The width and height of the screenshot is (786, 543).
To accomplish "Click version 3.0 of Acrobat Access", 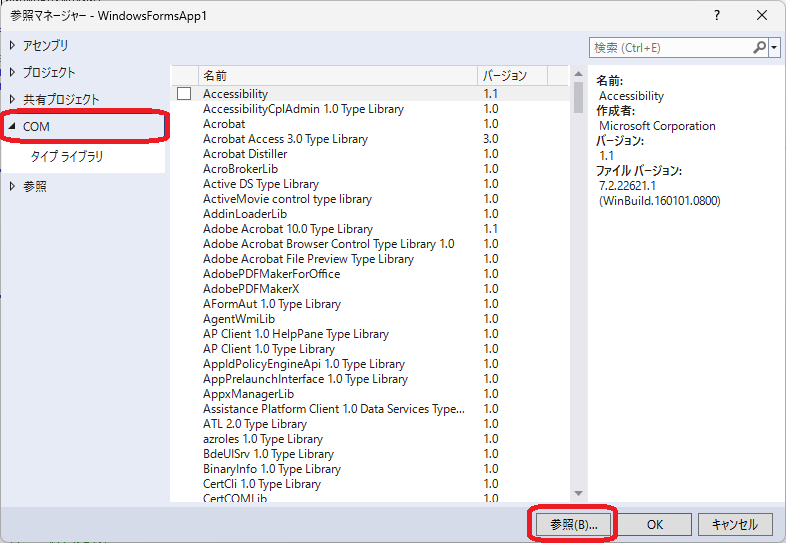I will point(491,139).
